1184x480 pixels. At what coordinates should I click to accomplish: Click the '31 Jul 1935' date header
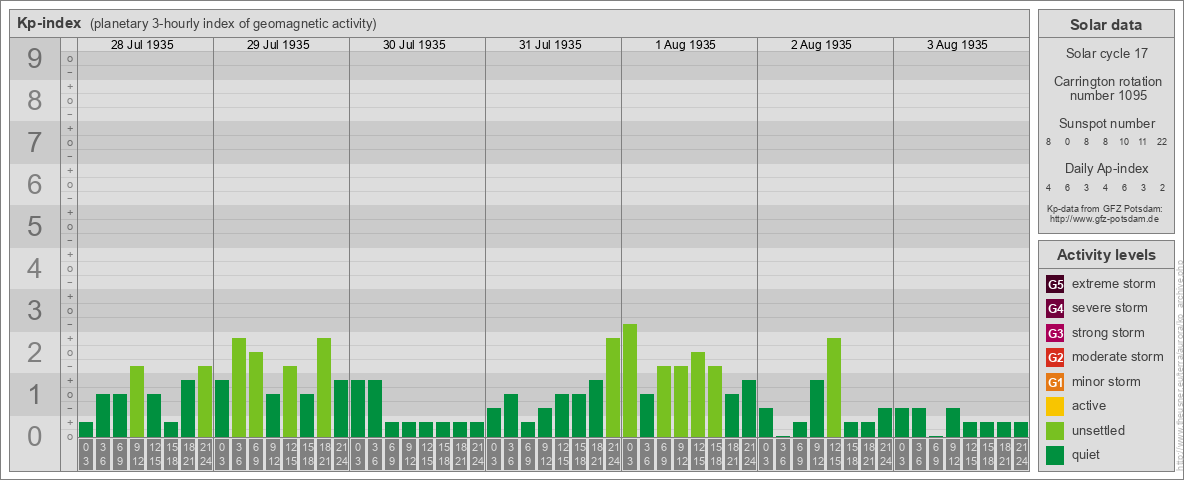[x=550, y=45]
